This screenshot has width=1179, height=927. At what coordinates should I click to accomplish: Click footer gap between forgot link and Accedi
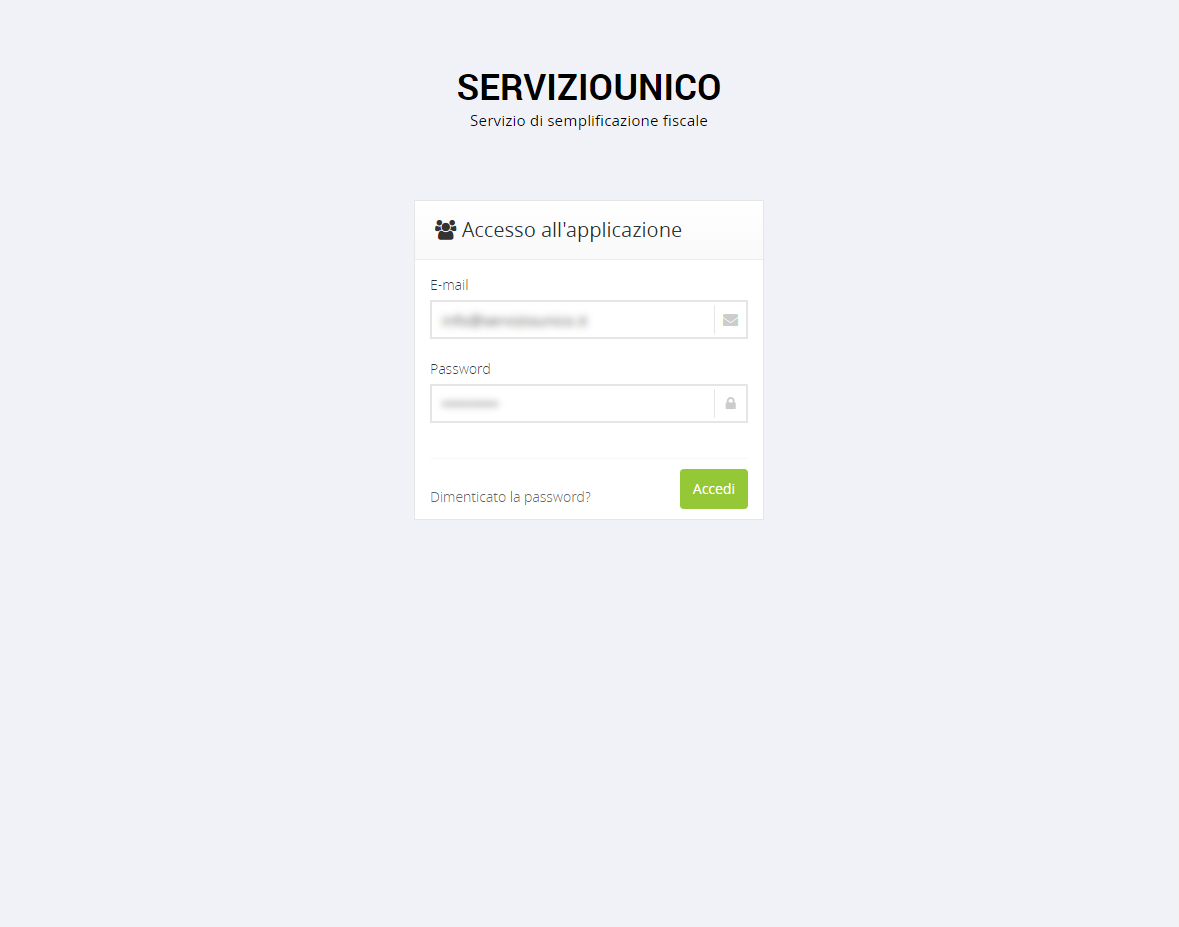click(635, 492)
